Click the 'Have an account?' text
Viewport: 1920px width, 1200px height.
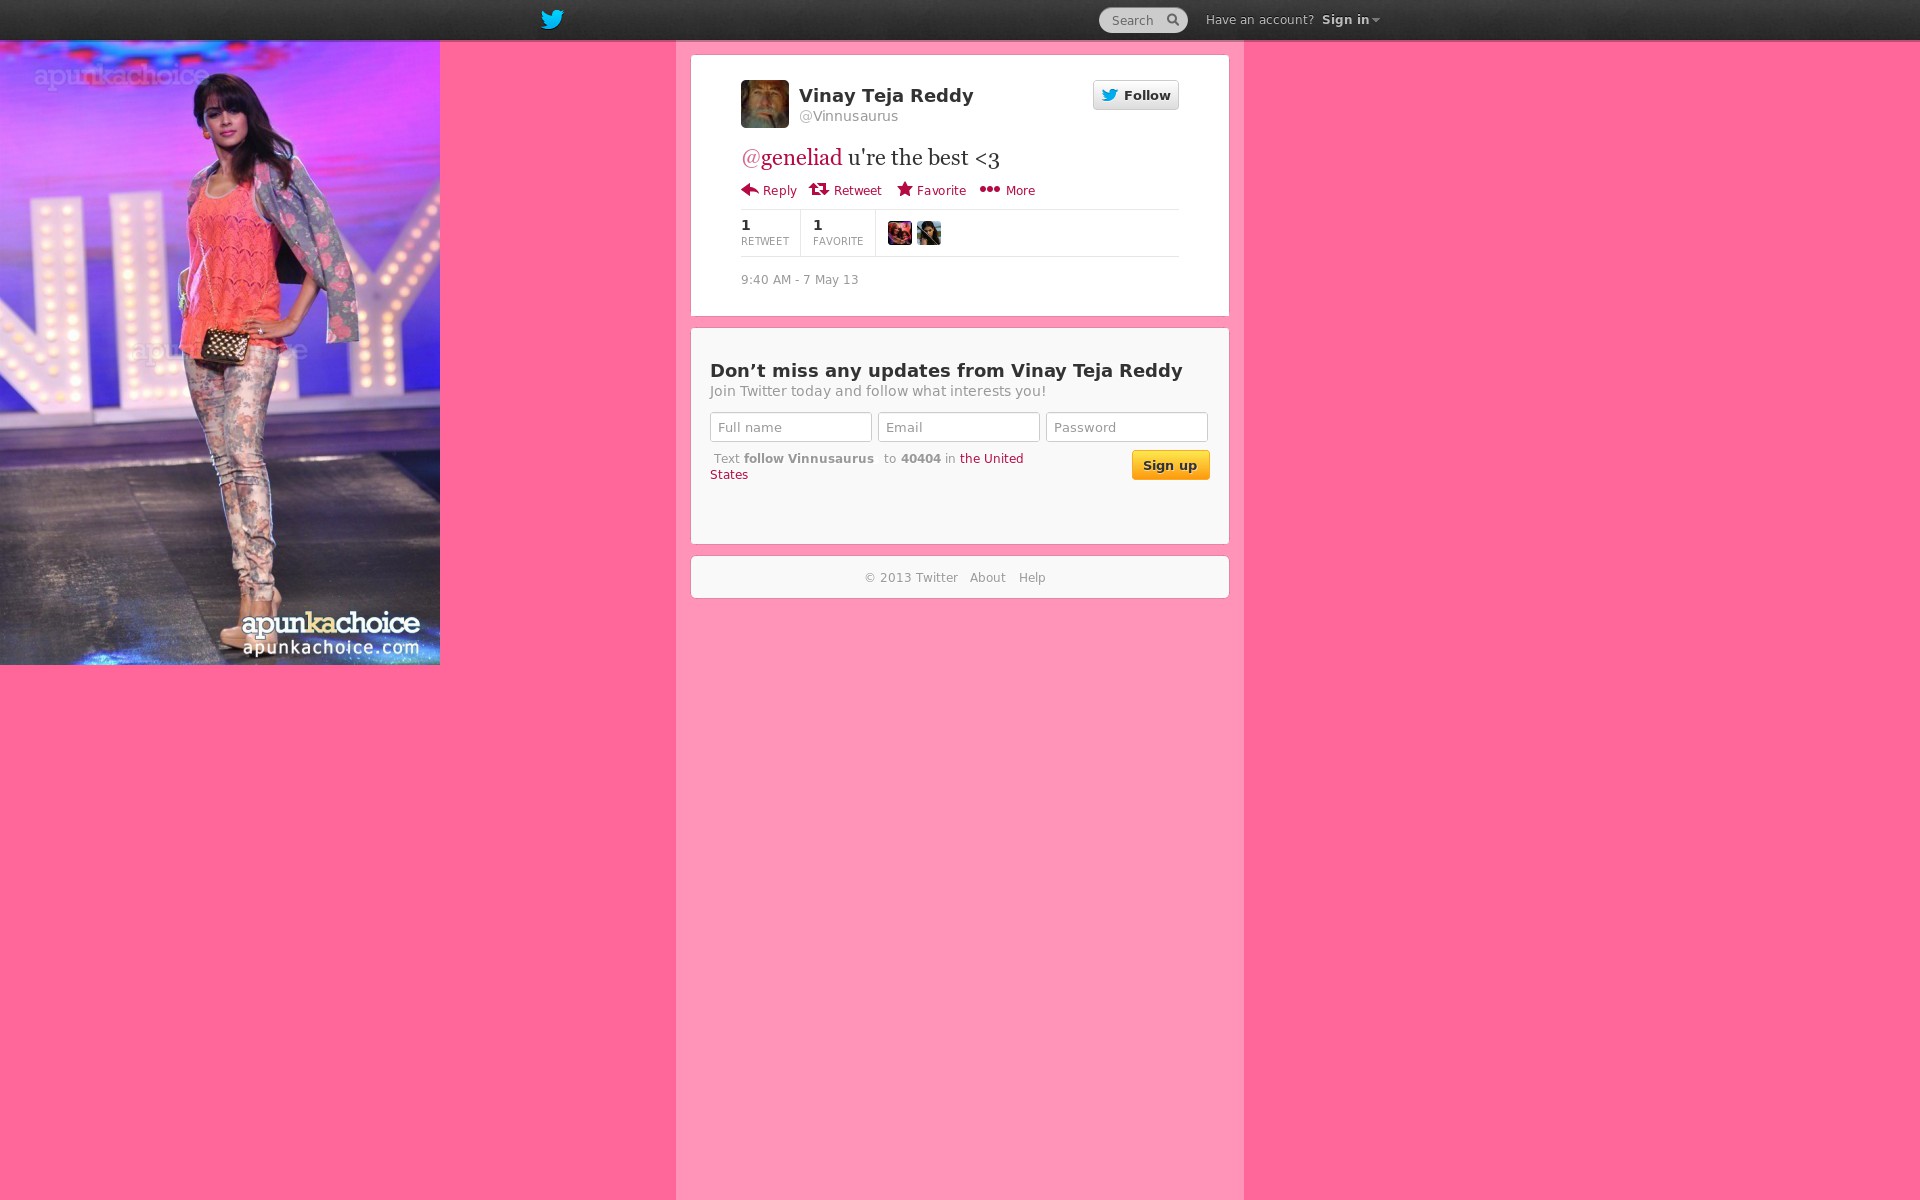(1260, 20)
